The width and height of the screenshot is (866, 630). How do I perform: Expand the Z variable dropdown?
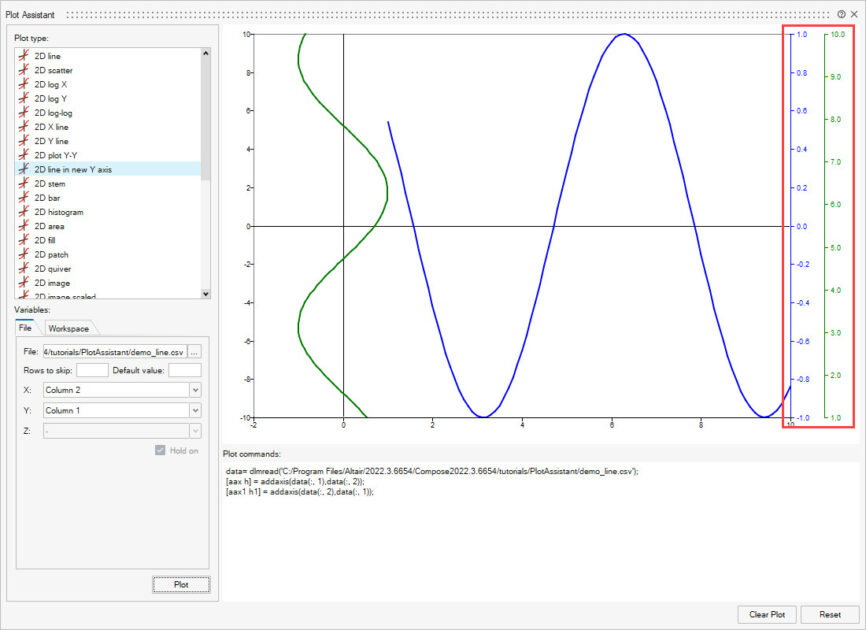(x=196, y=430)
